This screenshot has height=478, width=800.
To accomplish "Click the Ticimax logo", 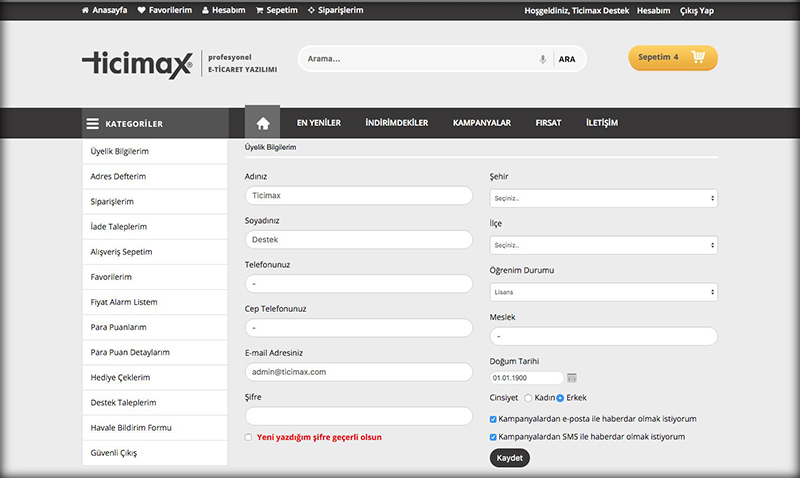I will coord(136,64).
